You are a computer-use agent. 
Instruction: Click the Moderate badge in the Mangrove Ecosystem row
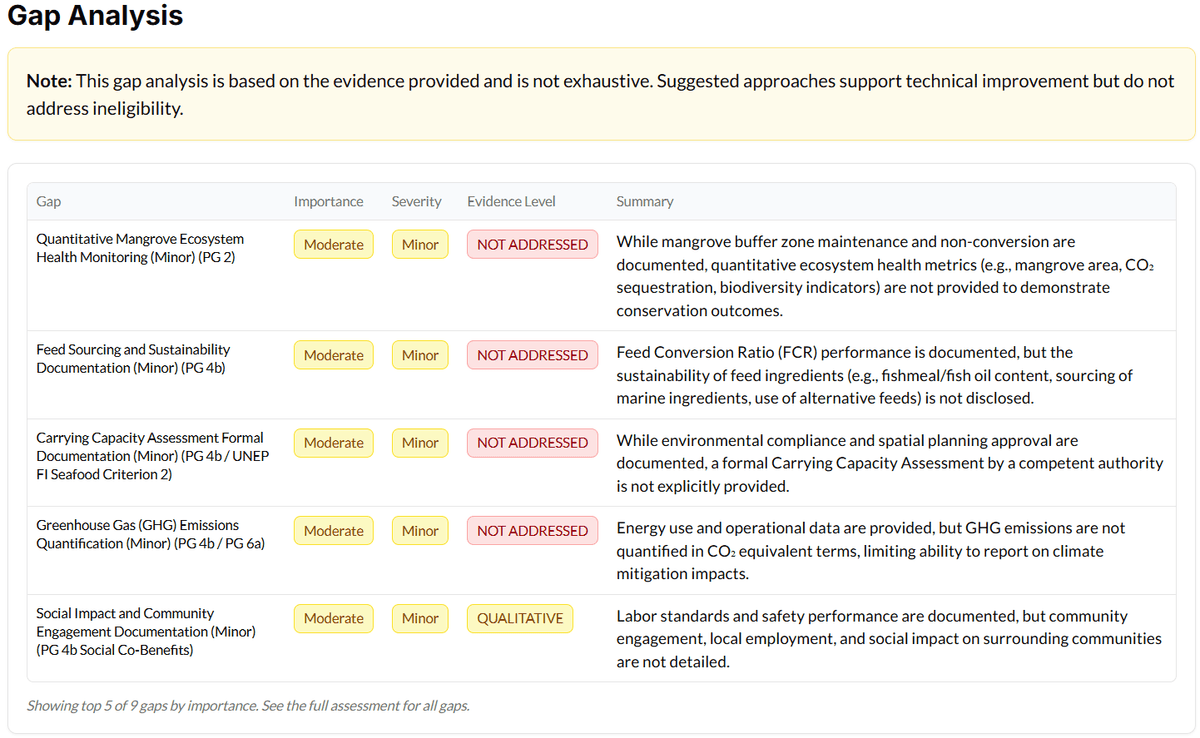click(334, 245)
